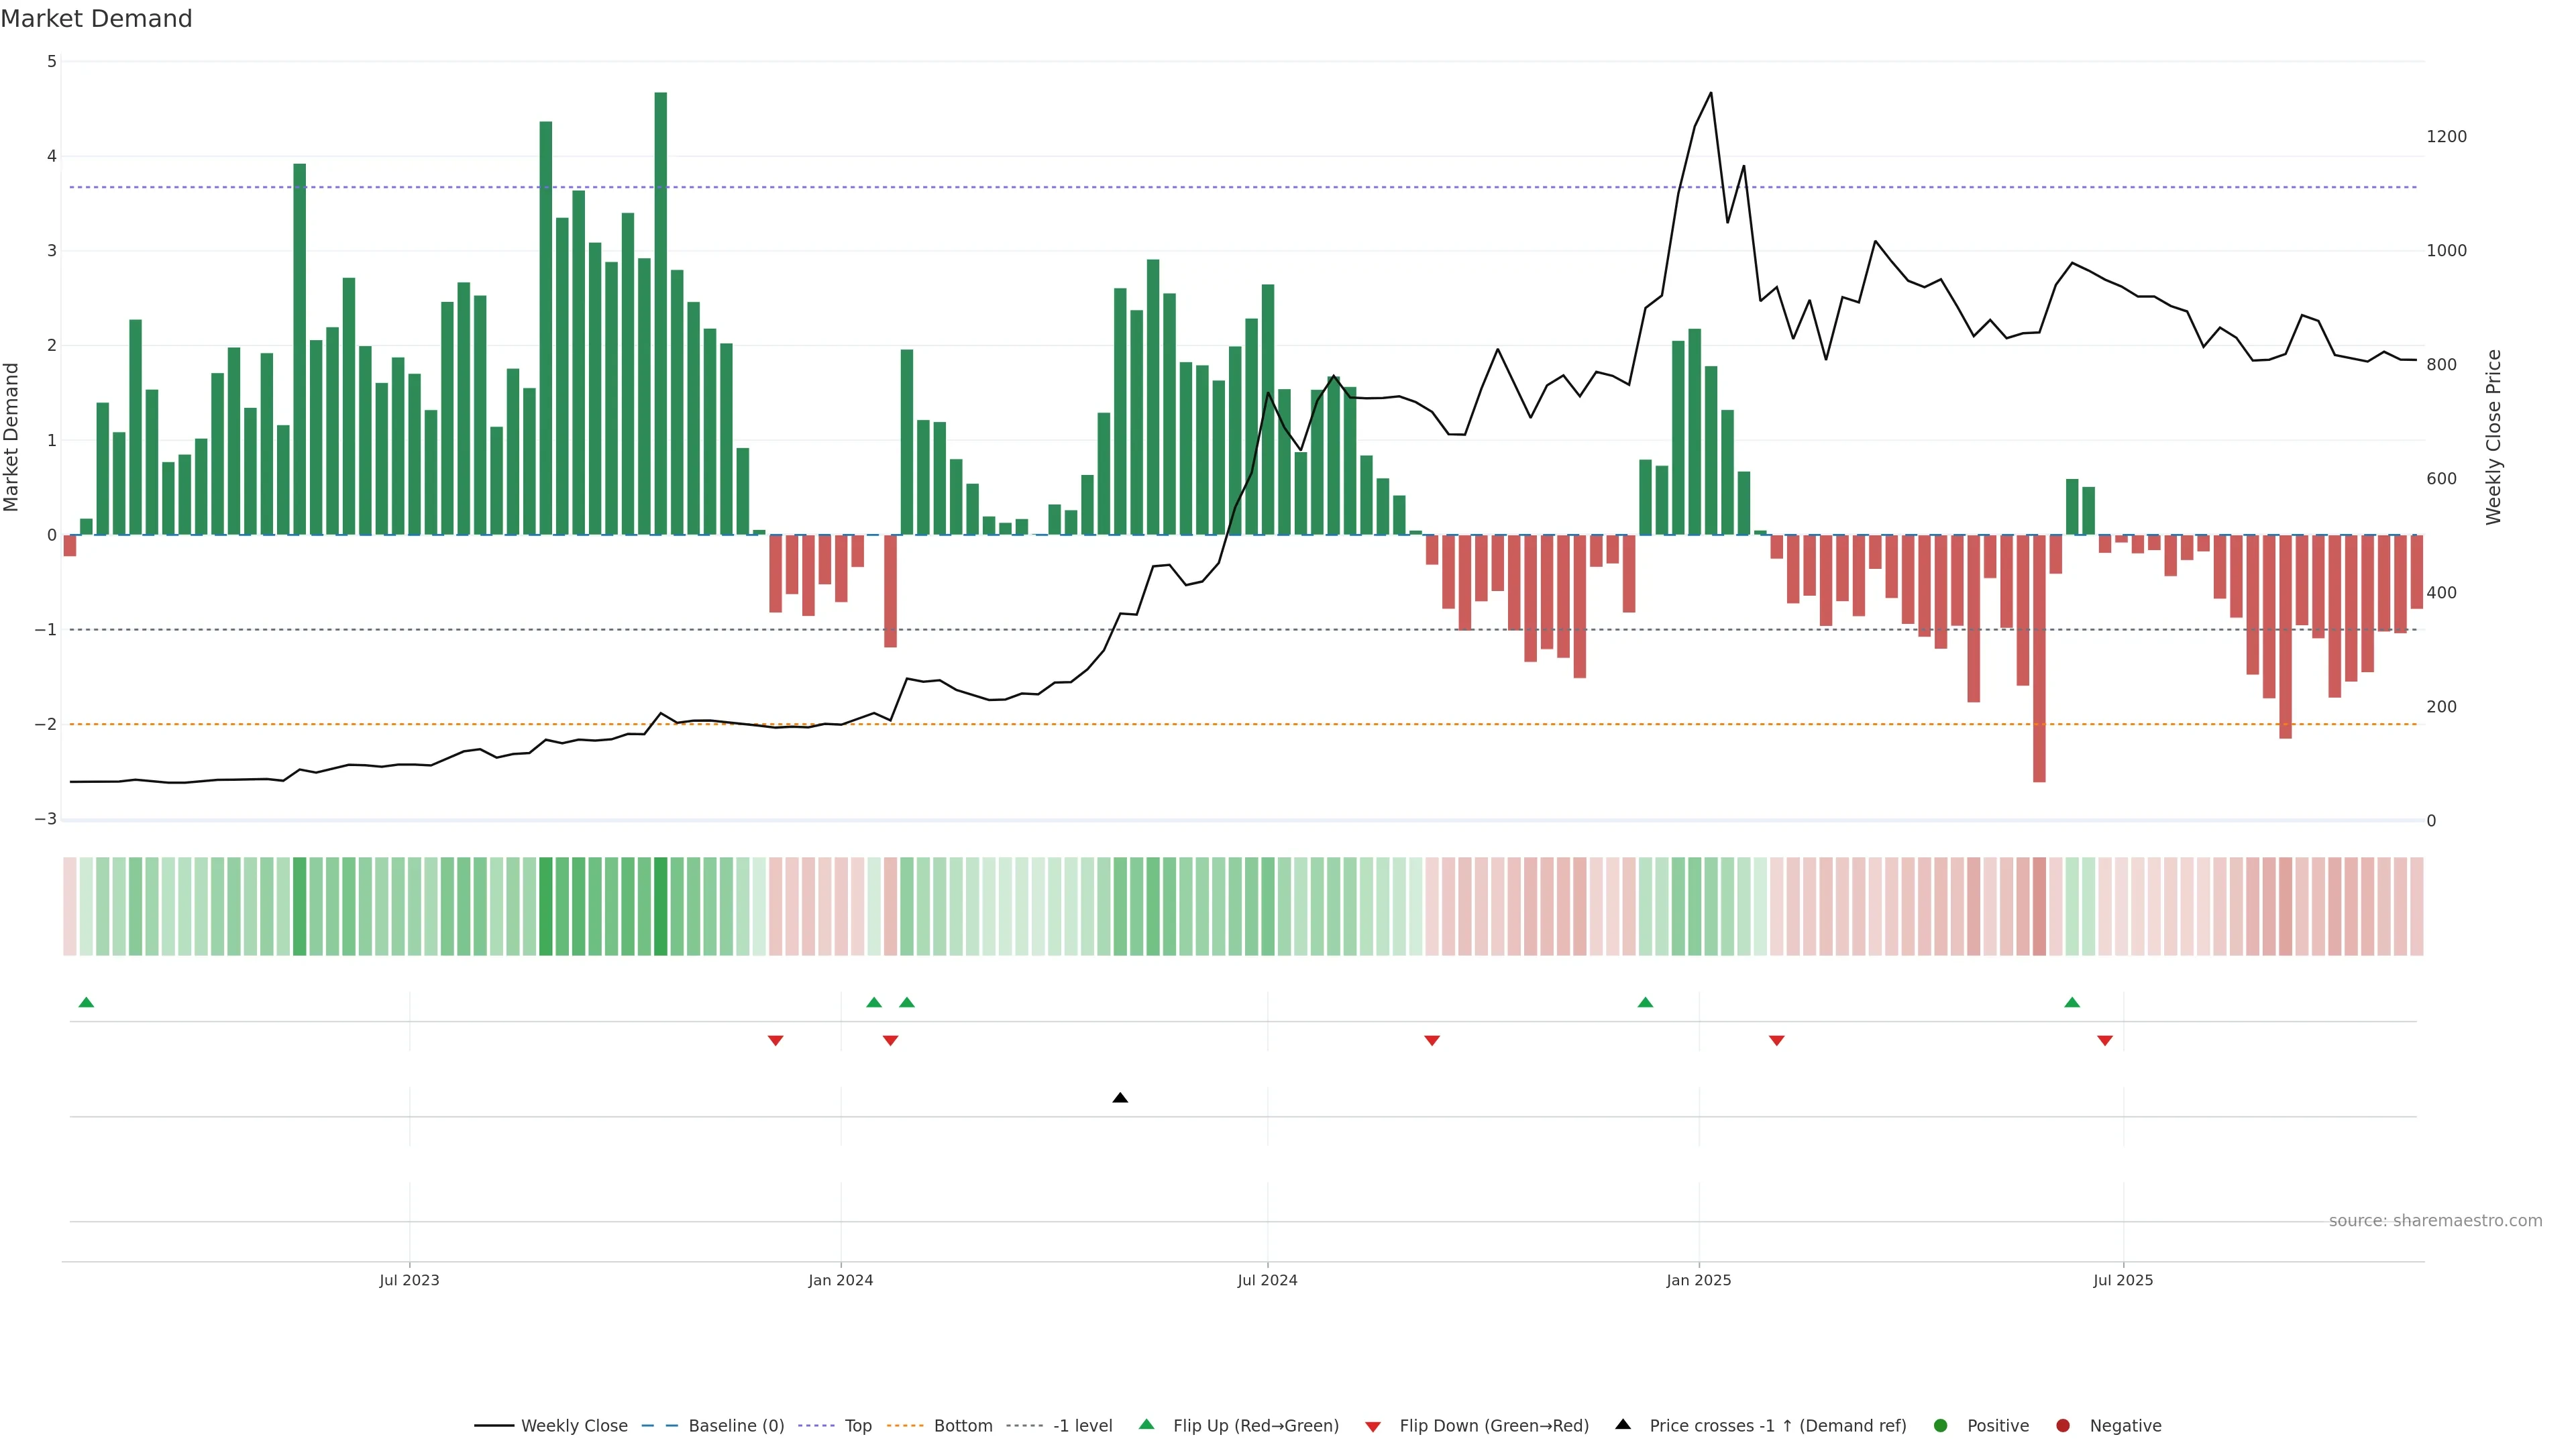Click first green flip-up marker at far left
Viewport: 2576px width, 1449px height.
[x=86, y=1003]
